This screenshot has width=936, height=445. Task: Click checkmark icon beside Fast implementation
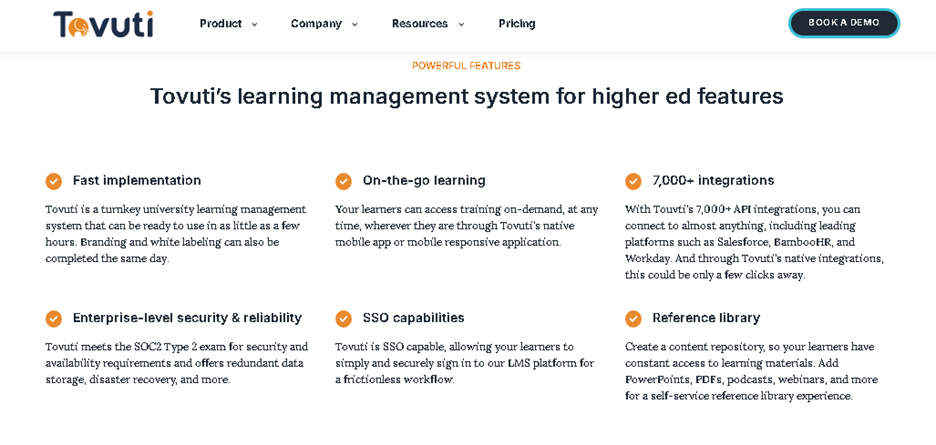54,181
